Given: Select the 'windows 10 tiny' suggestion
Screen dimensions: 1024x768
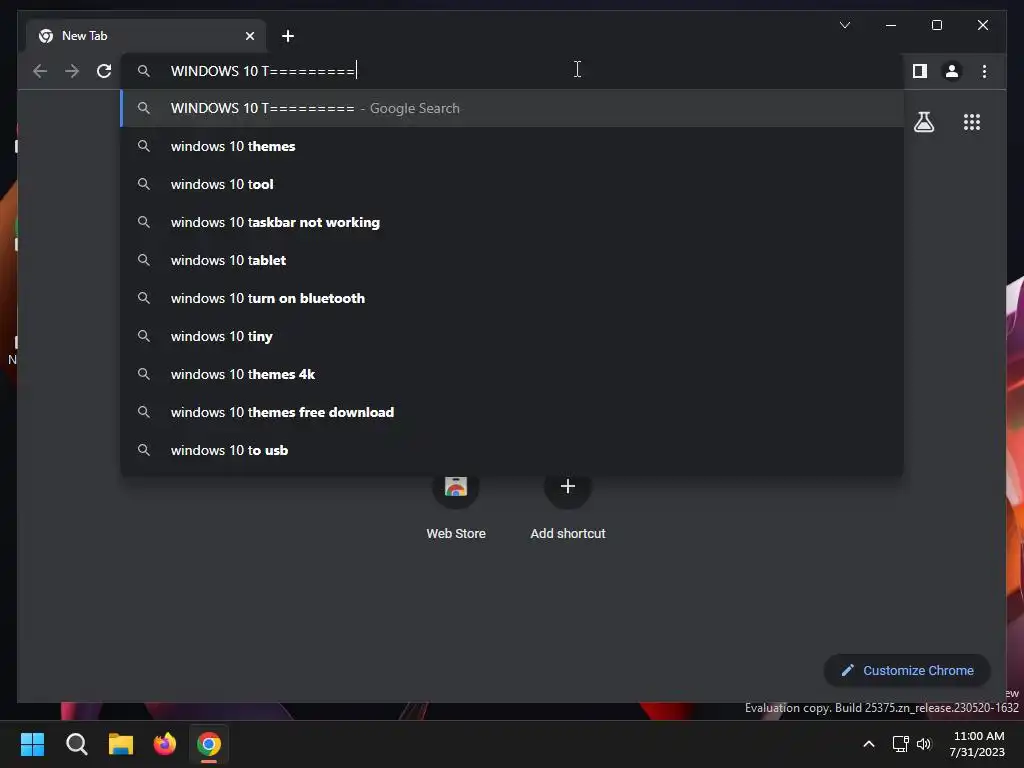Looking at the screenshot, I should click(513, 336).
